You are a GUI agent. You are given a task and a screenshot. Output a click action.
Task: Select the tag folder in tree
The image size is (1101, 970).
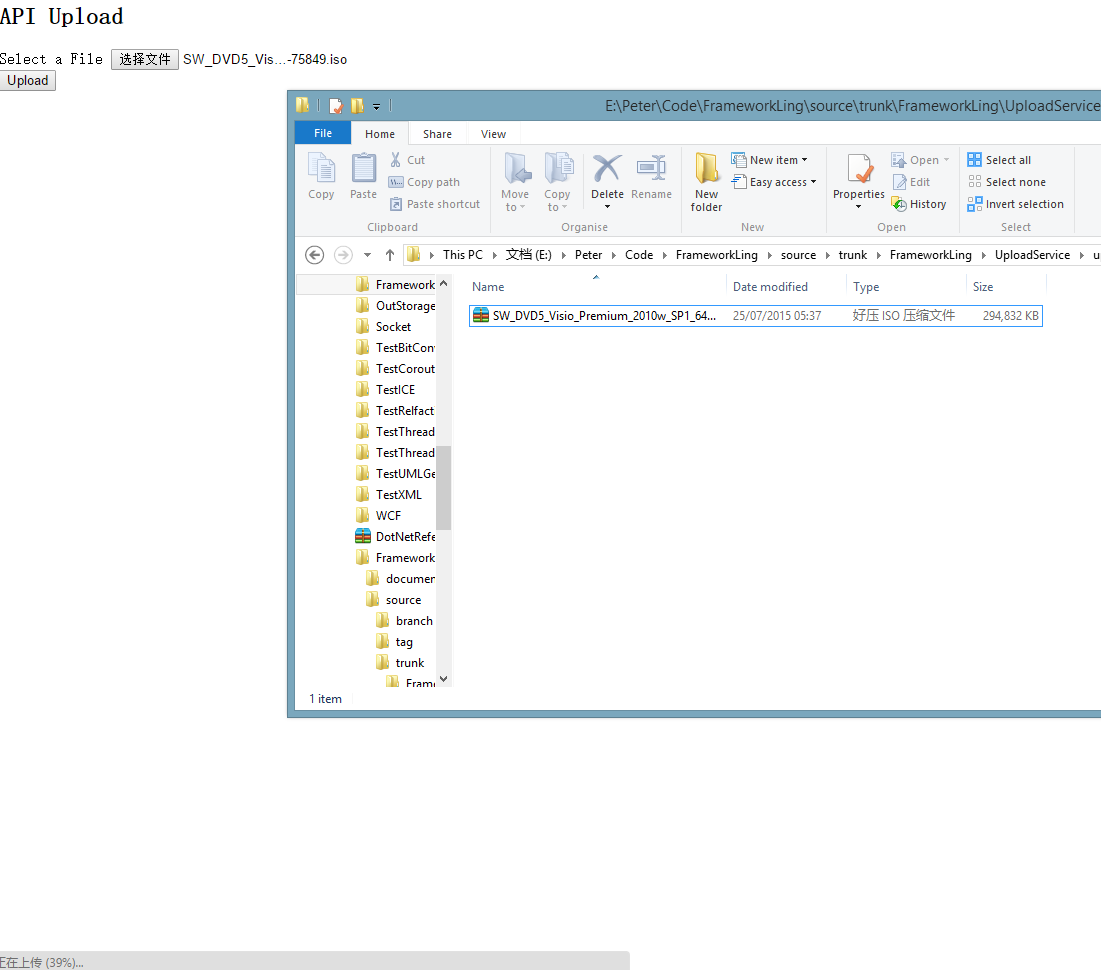coord(395,642)
